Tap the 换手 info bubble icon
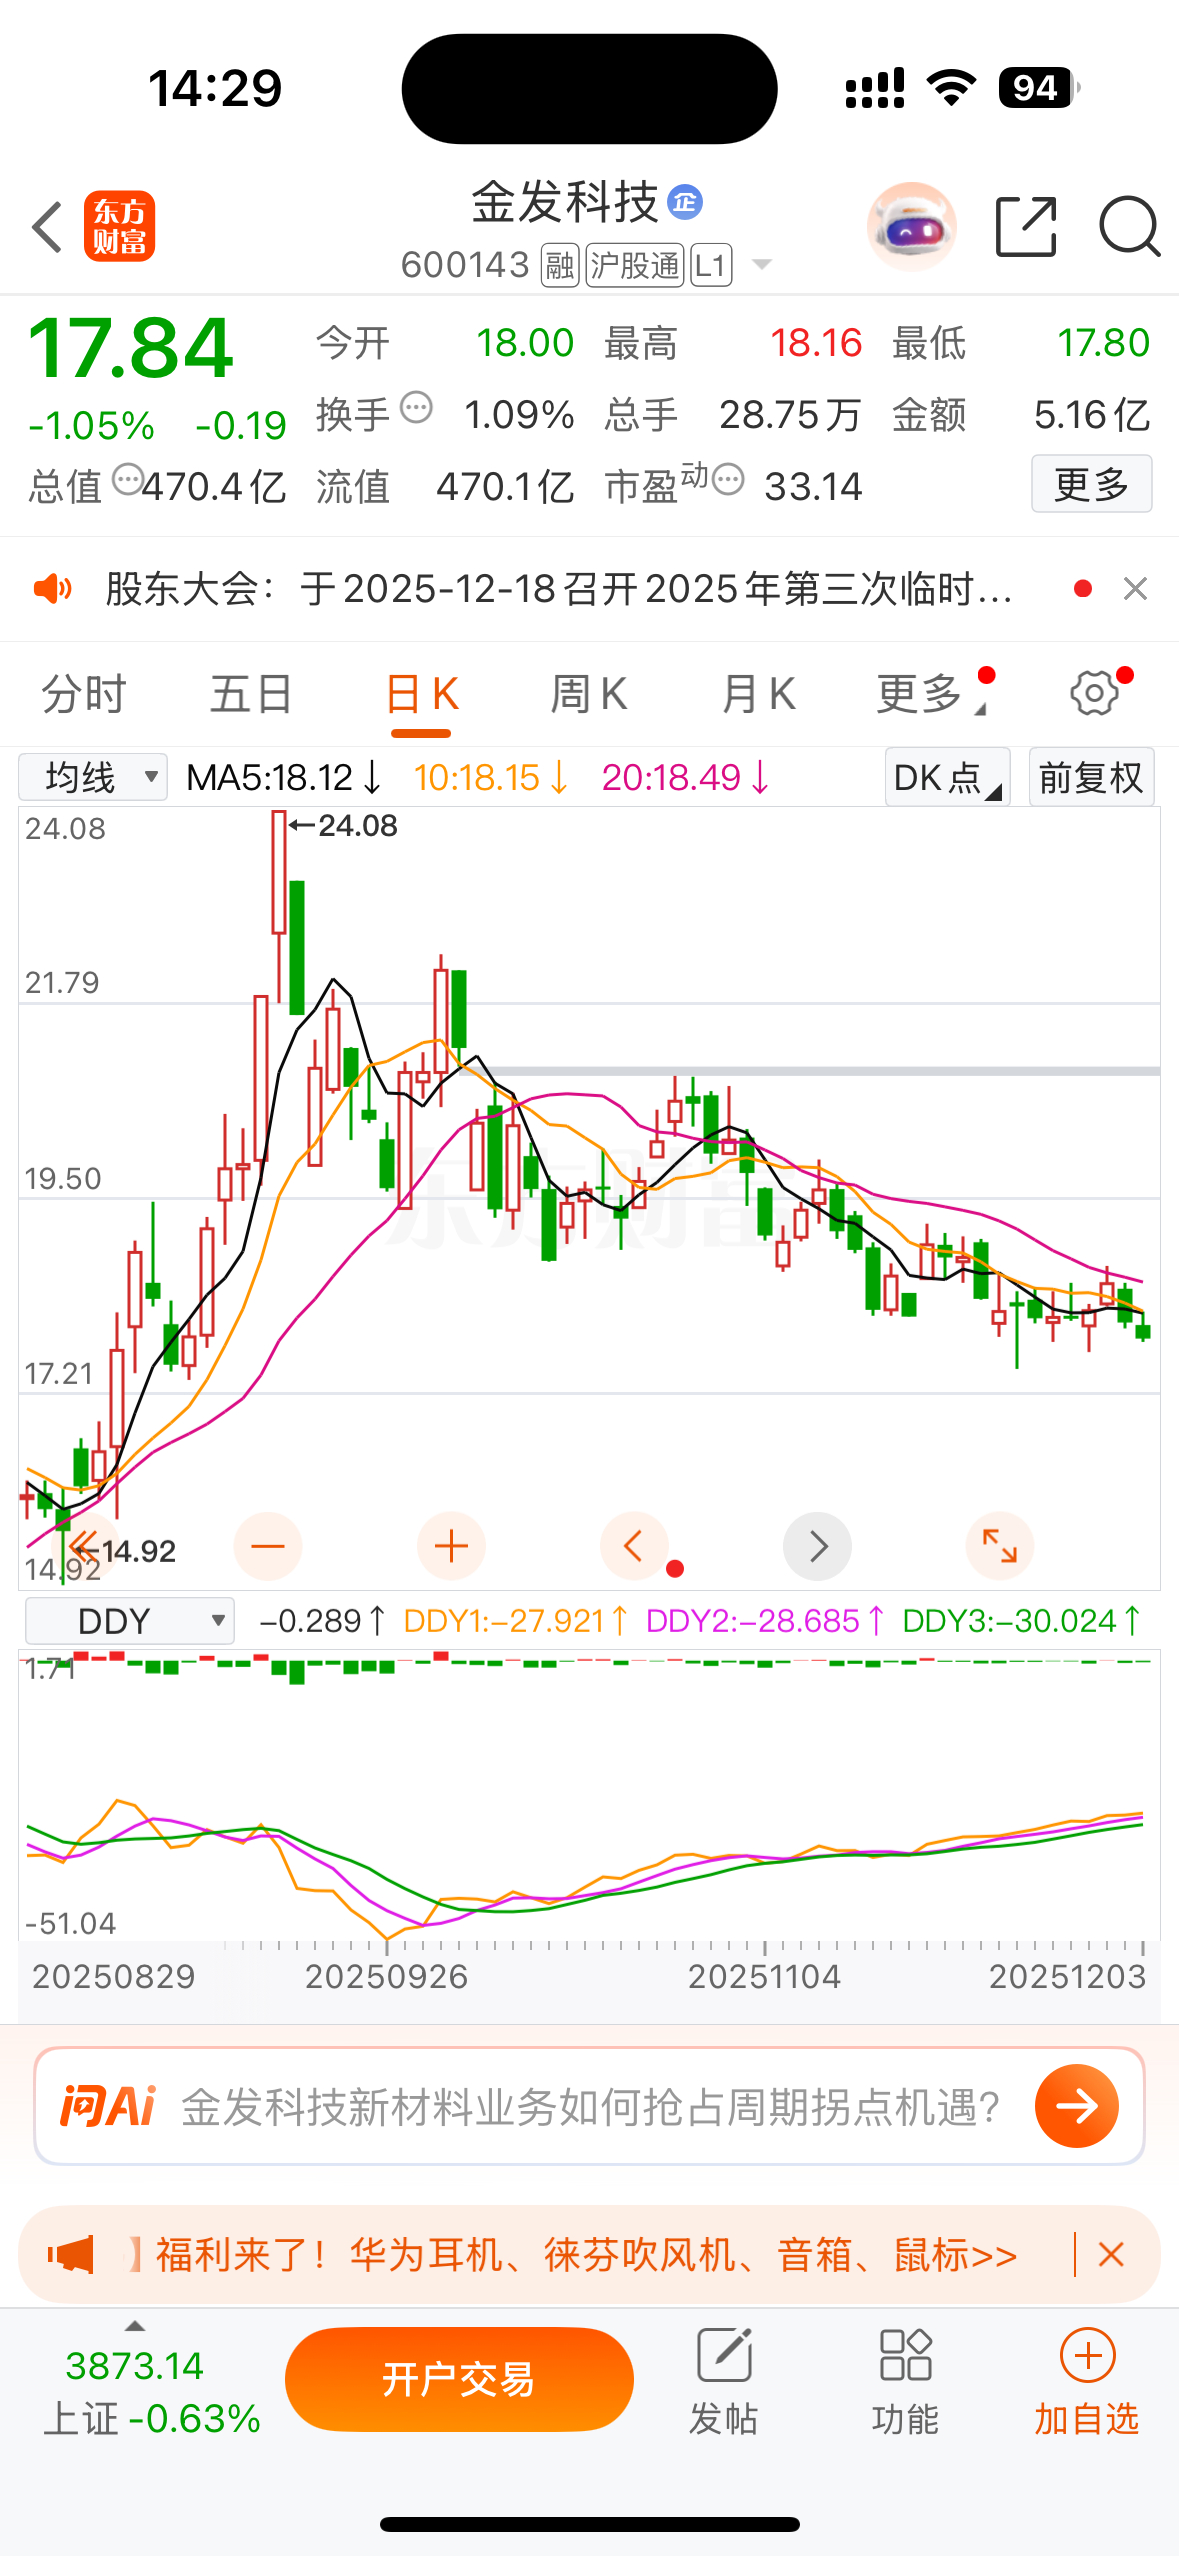 click(x=416, y=408)
